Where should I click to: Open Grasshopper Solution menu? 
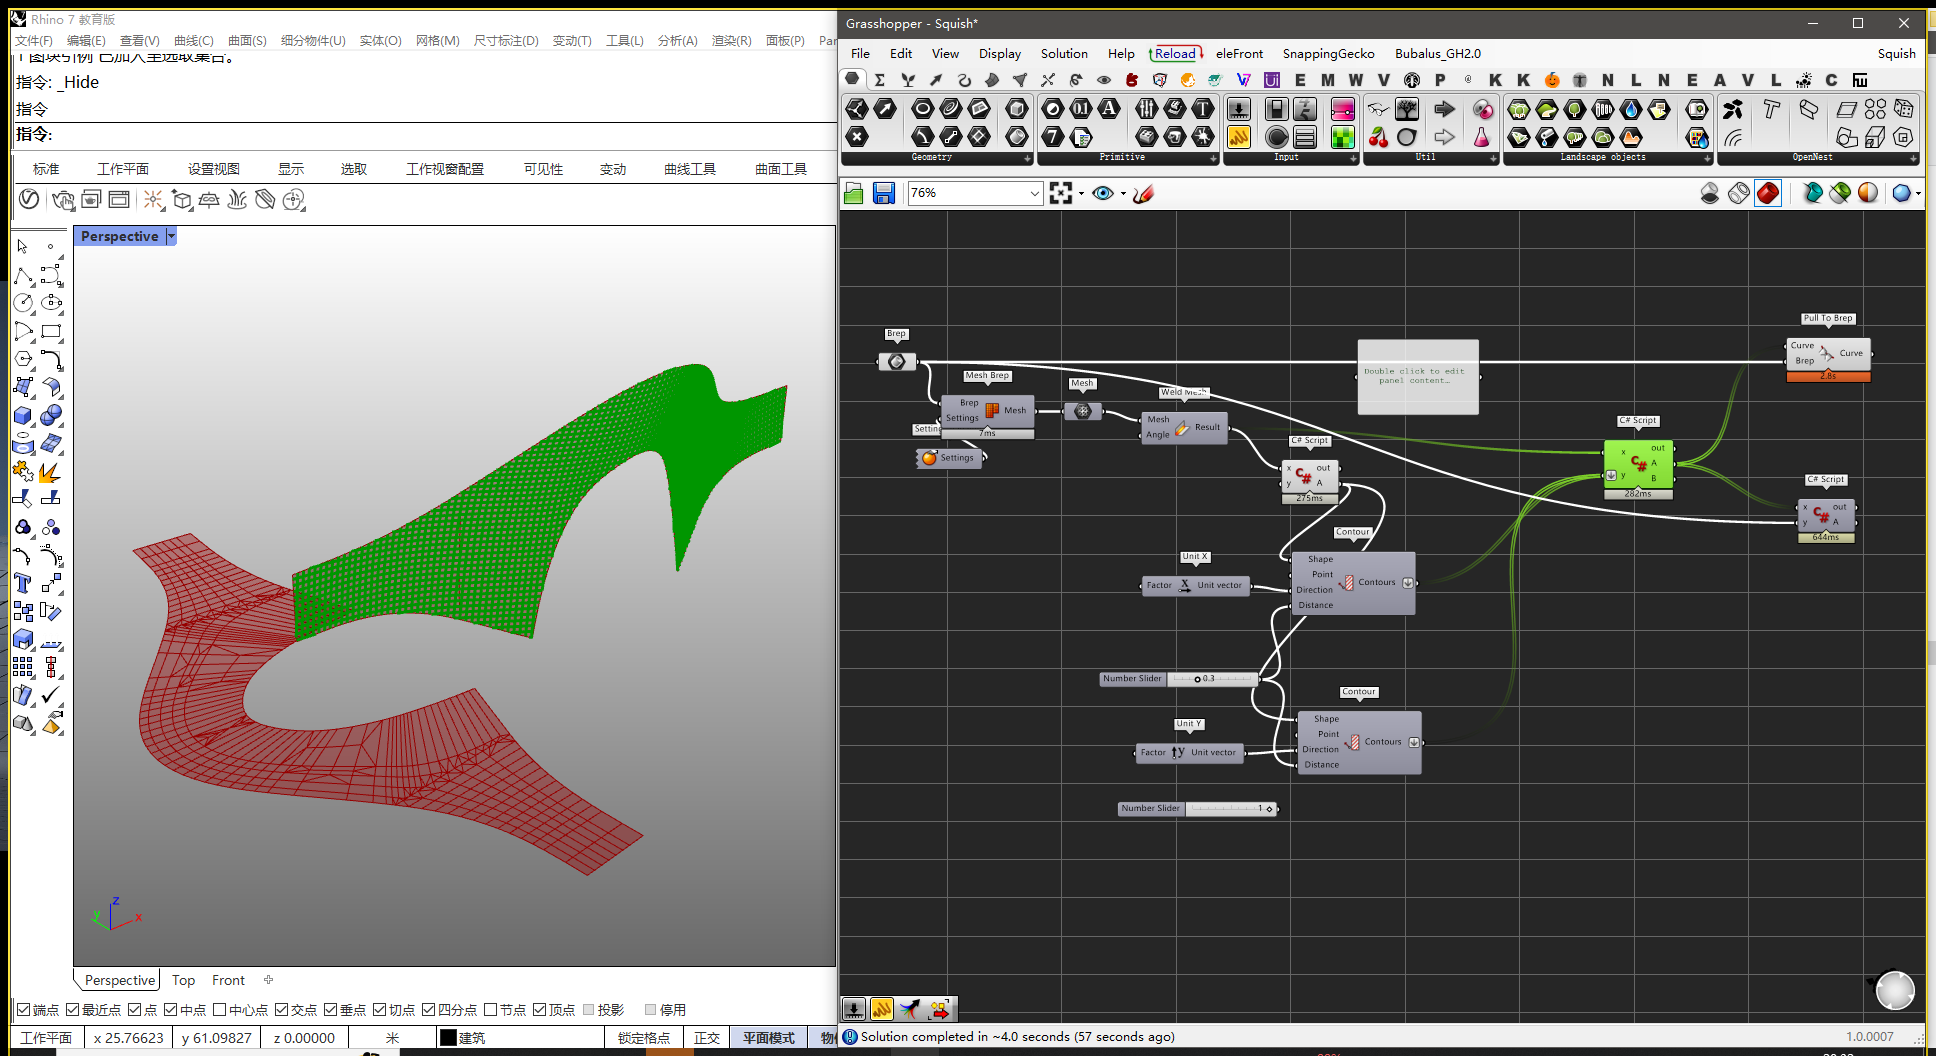1064,53
